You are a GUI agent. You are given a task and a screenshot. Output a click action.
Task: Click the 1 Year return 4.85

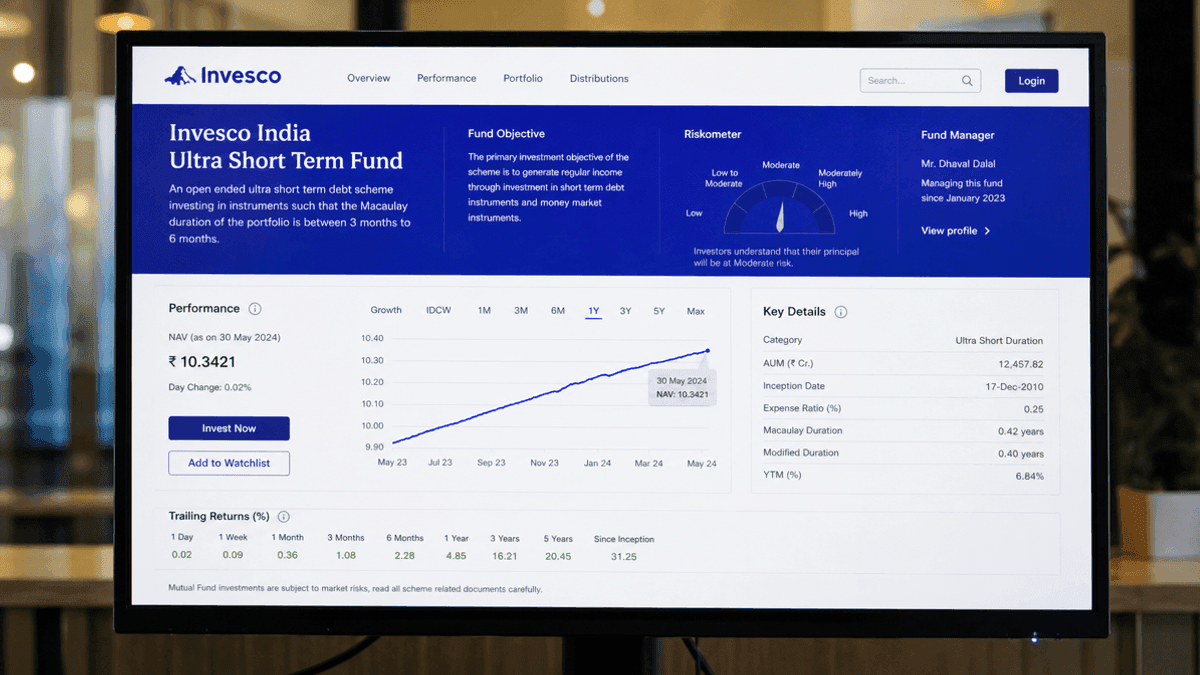pos(456,555)
